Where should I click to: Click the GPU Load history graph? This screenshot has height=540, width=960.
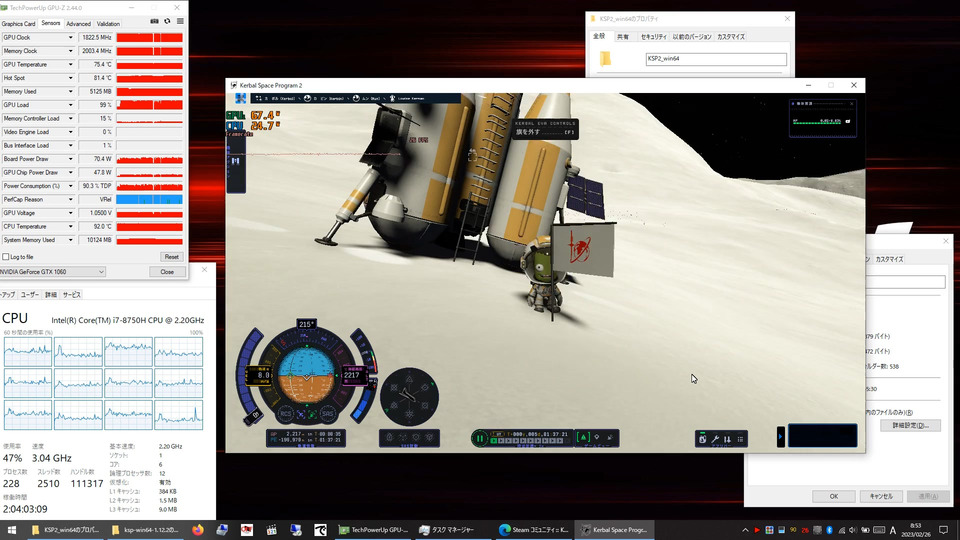pyautogui.click(x=149, y=105)
